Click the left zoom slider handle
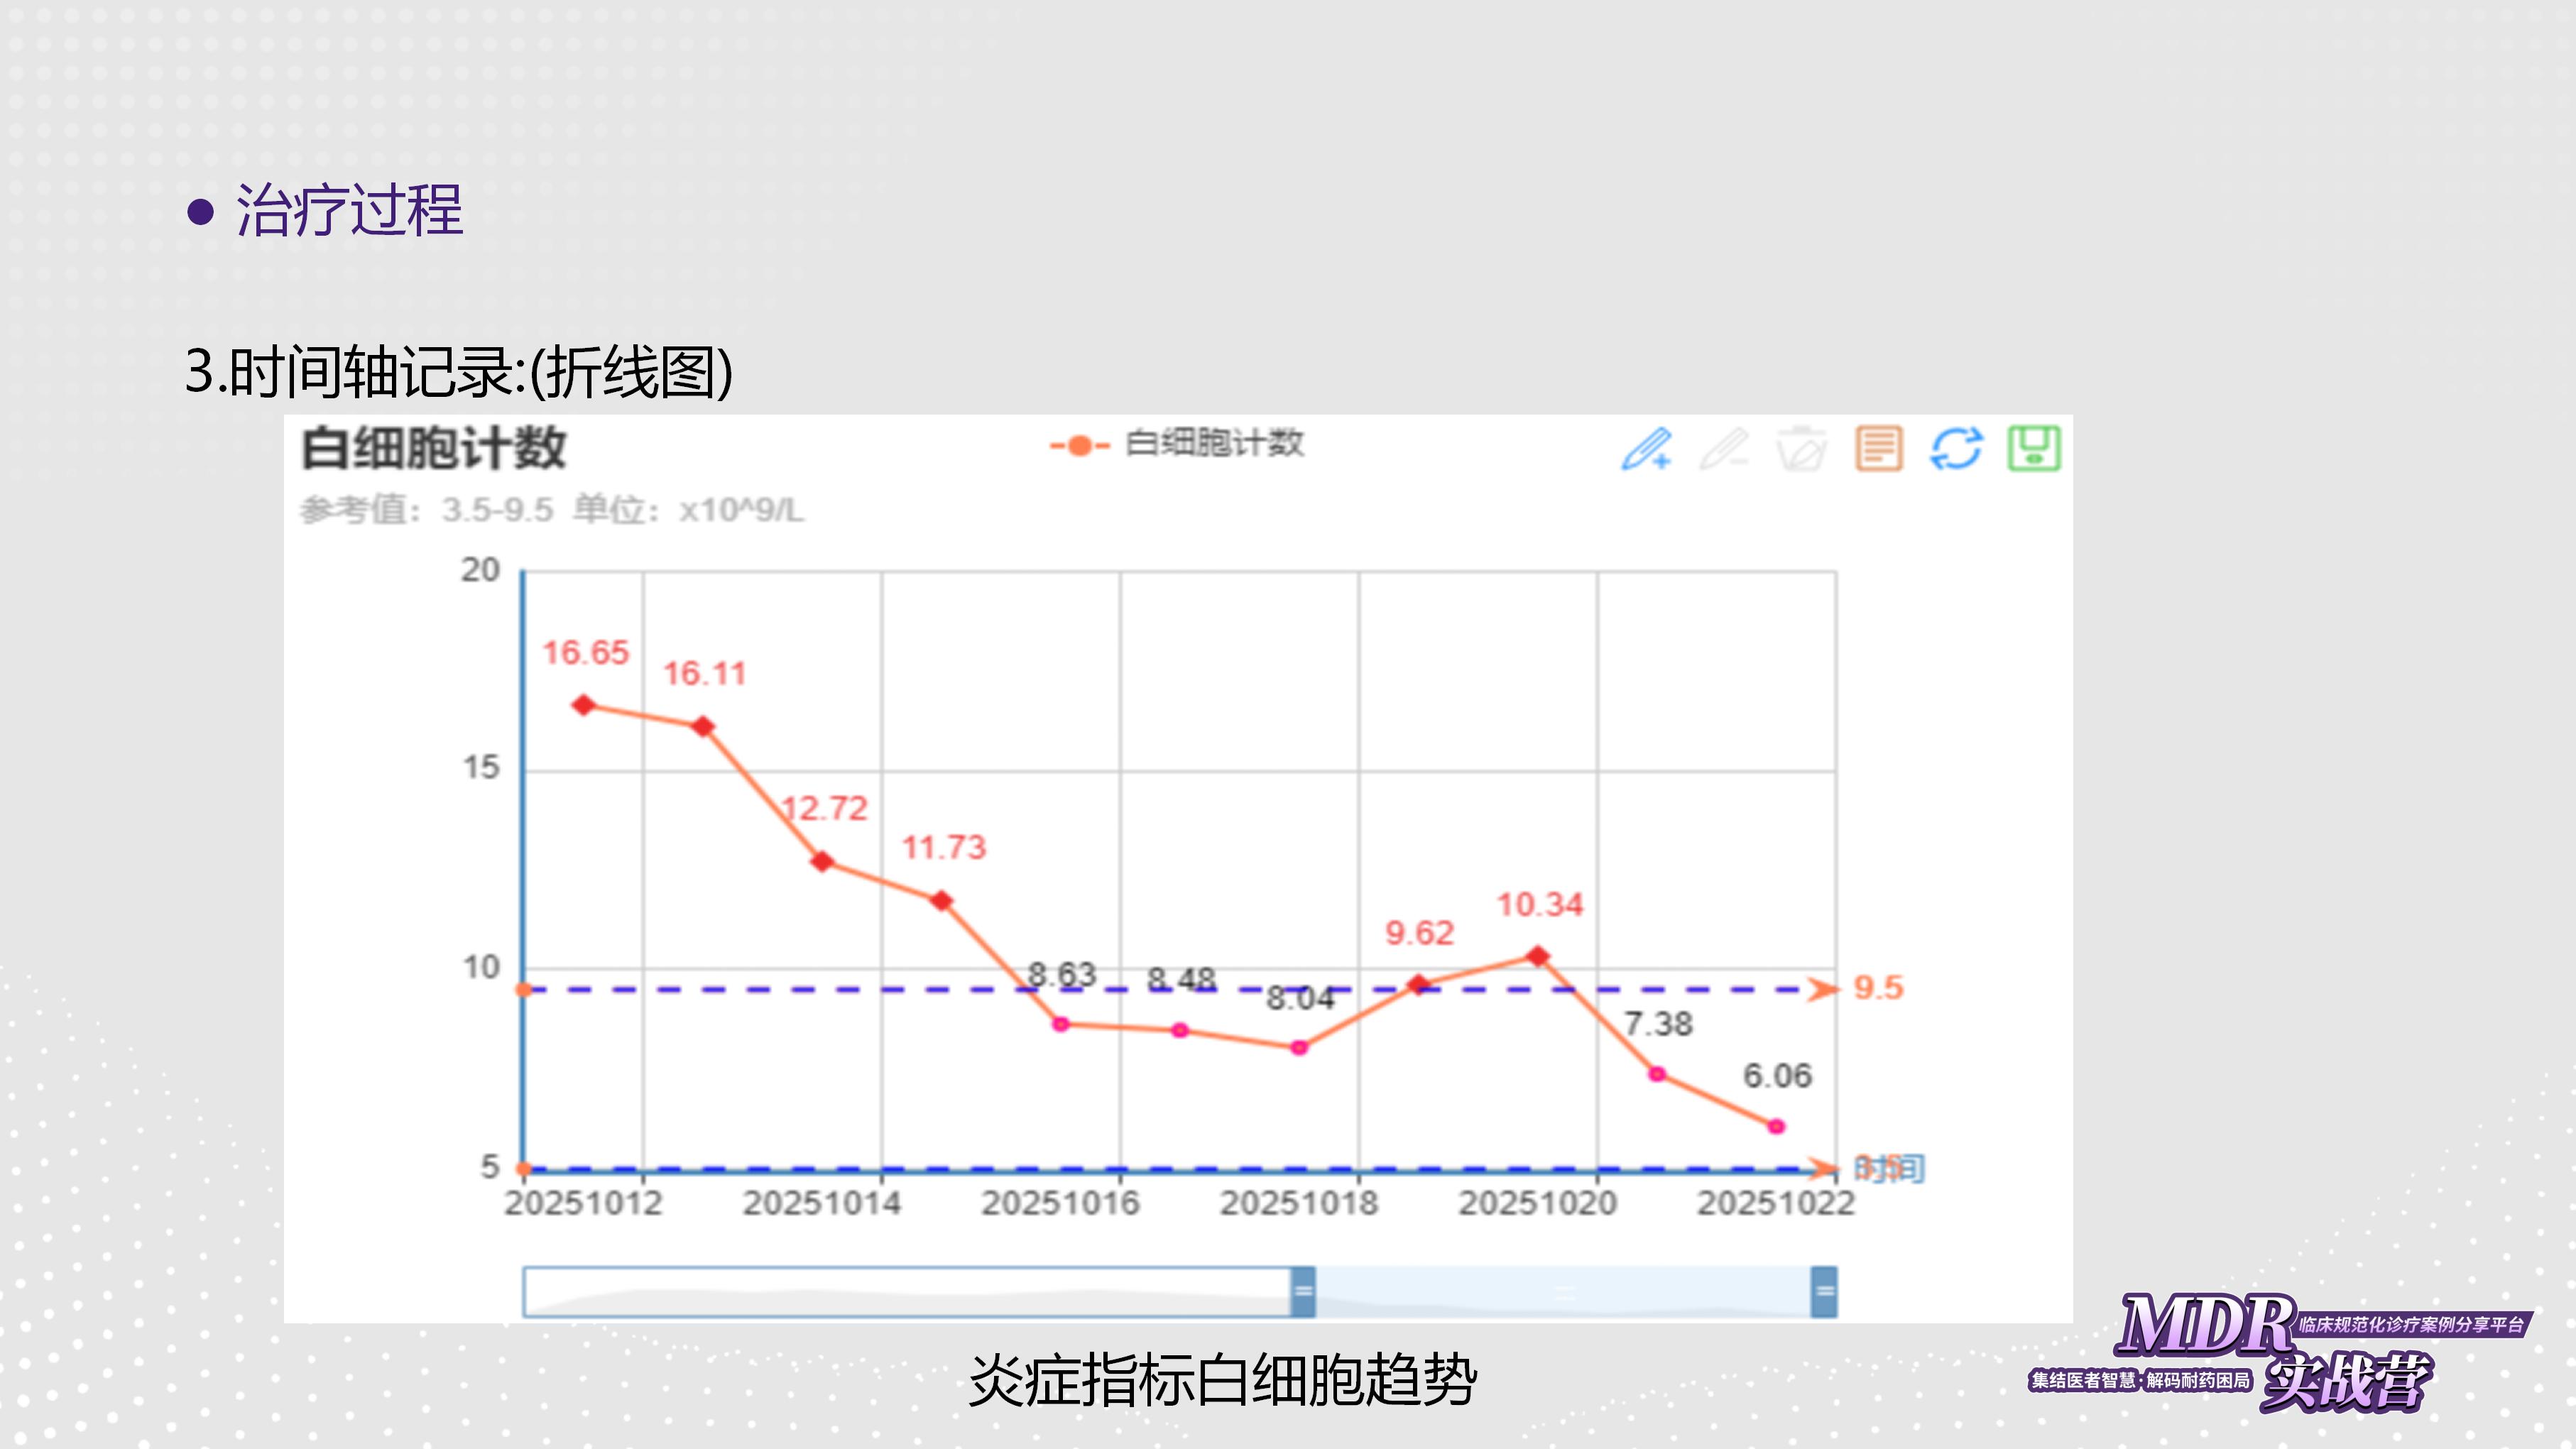The height and width of the screenshot is (1449, 2576). tap(1302, 1291)
